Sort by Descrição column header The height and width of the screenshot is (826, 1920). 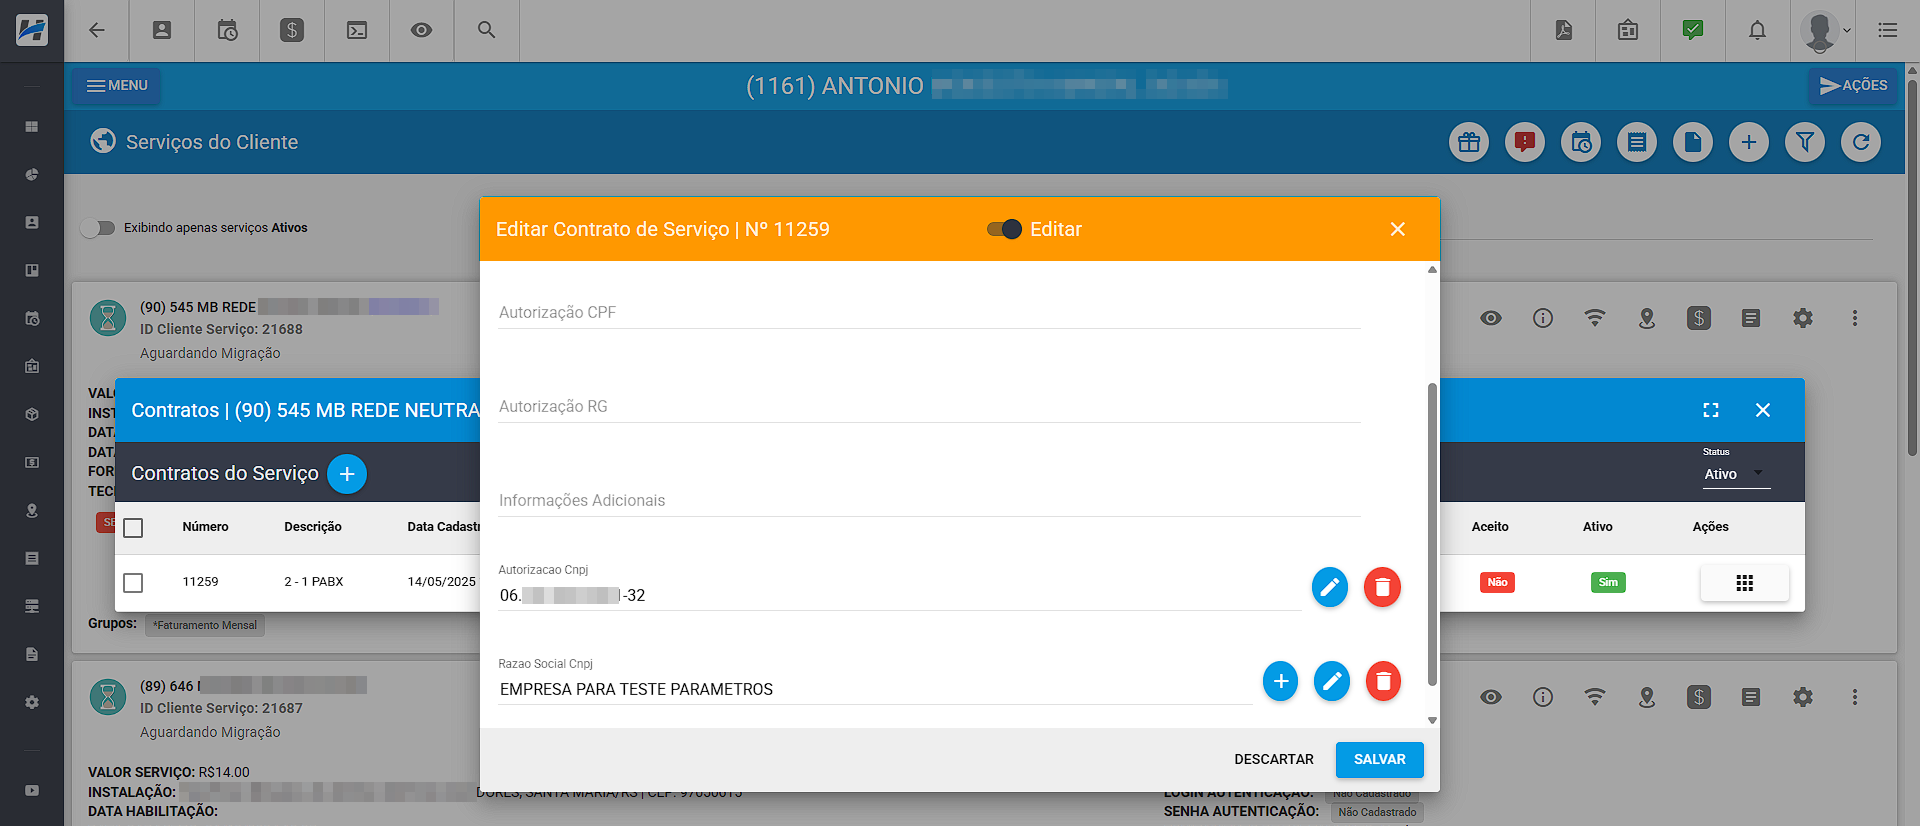313,527
